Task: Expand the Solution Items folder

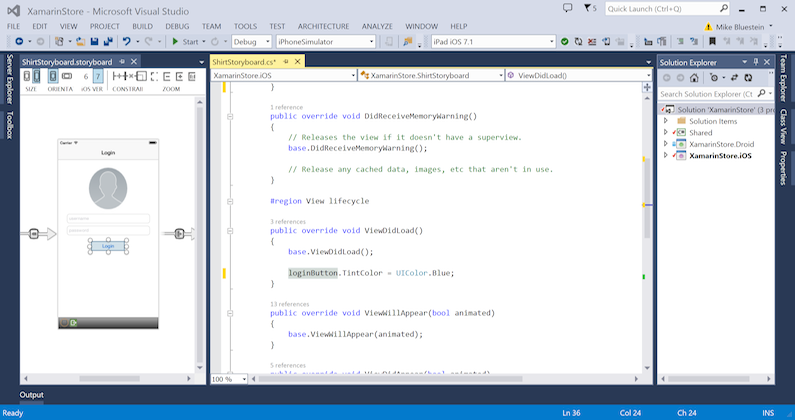Action: click(666, 121)
